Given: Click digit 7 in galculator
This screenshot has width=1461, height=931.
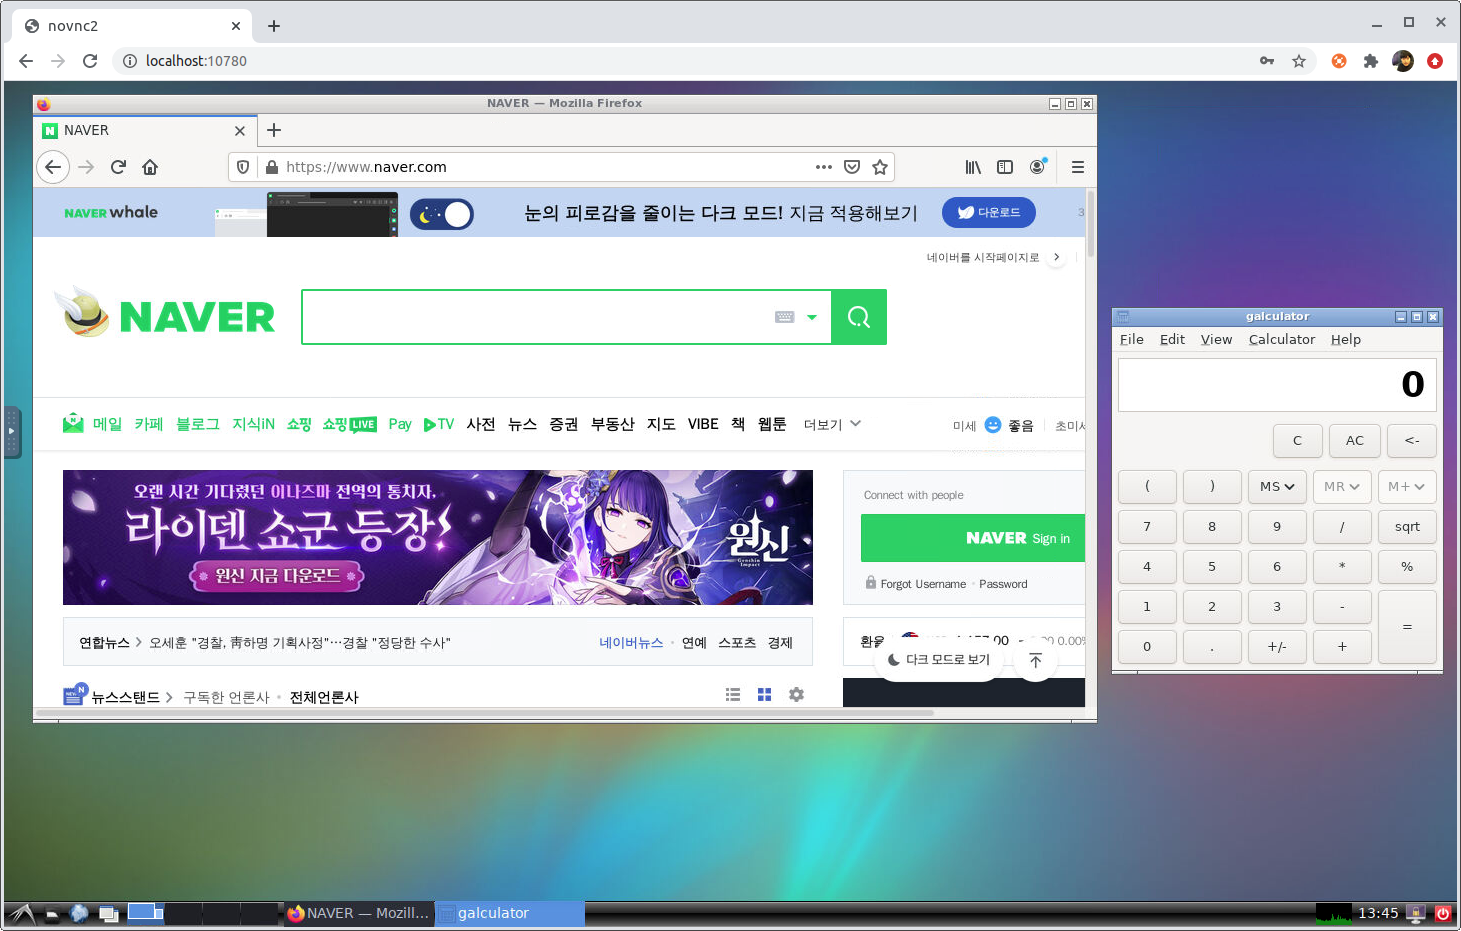Looking at the screenshot, I should 1147,527.
